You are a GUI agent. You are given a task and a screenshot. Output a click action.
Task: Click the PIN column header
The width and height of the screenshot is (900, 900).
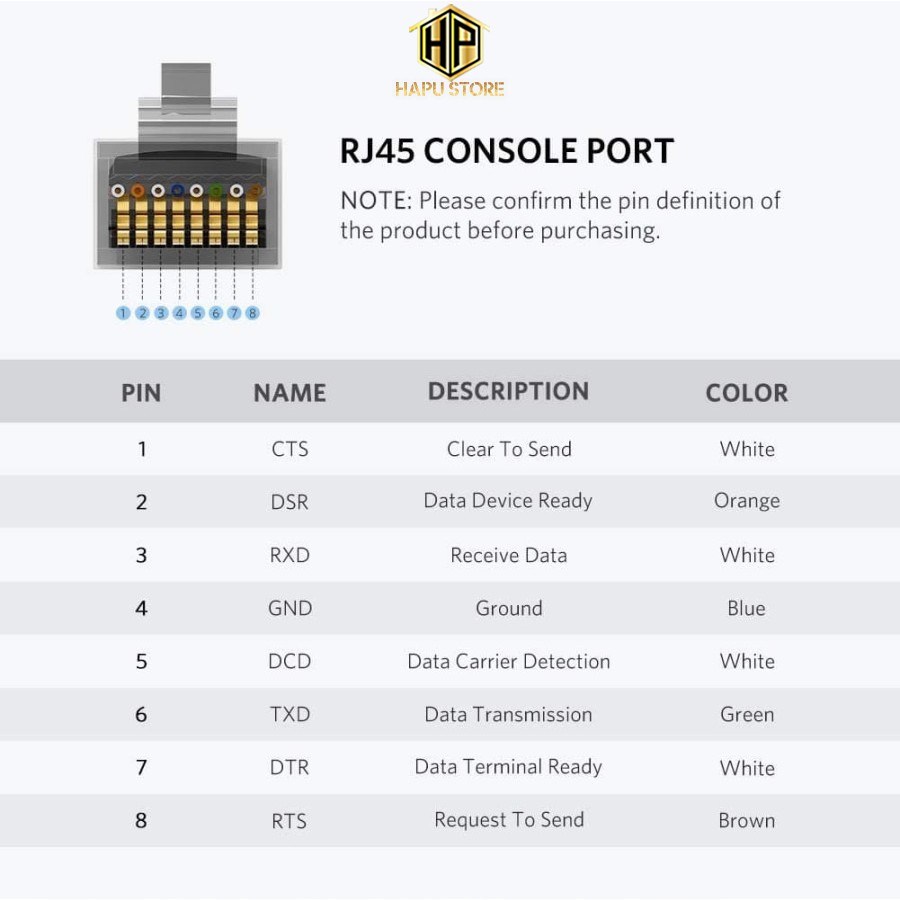tap(141, 393)
